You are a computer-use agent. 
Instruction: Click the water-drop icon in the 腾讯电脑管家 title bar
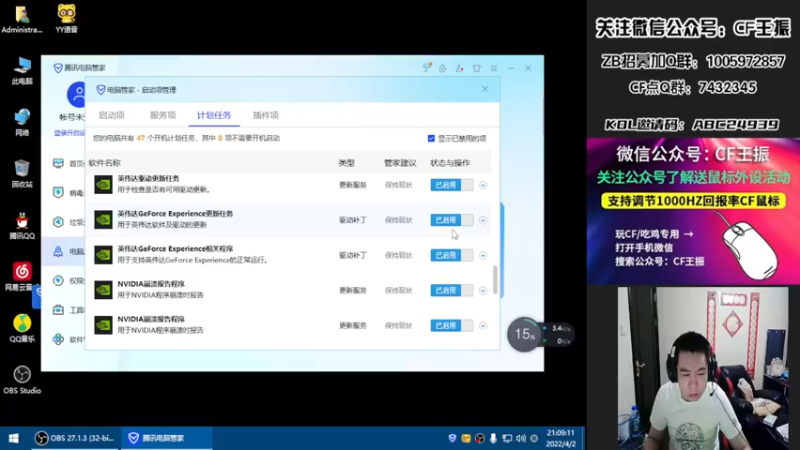[x=442, y=68]
